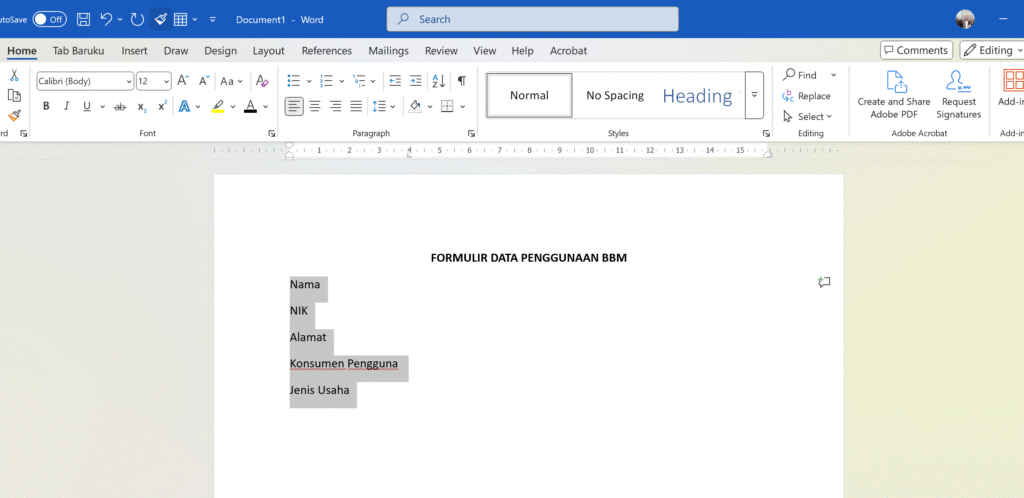This screenshot has height=498, width=1024.
Task: Open the Home tab
Action: (22, 50)
